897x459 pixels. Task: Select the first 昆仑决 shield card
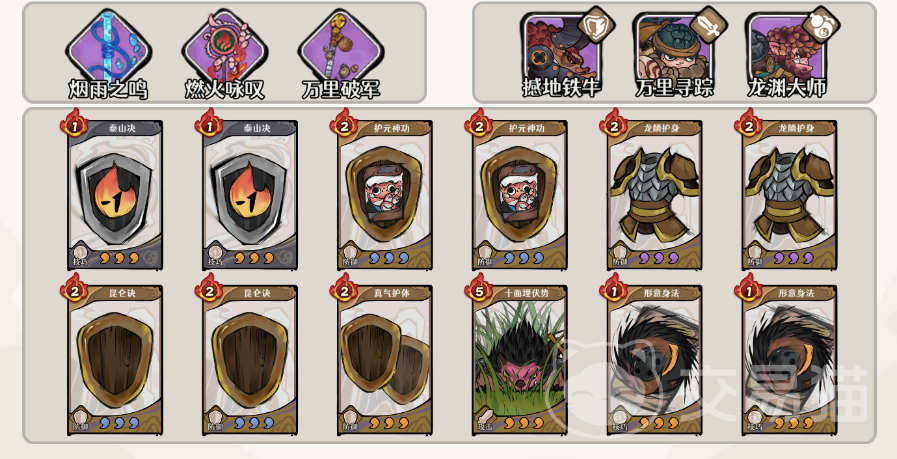click(x=115, y=360)
